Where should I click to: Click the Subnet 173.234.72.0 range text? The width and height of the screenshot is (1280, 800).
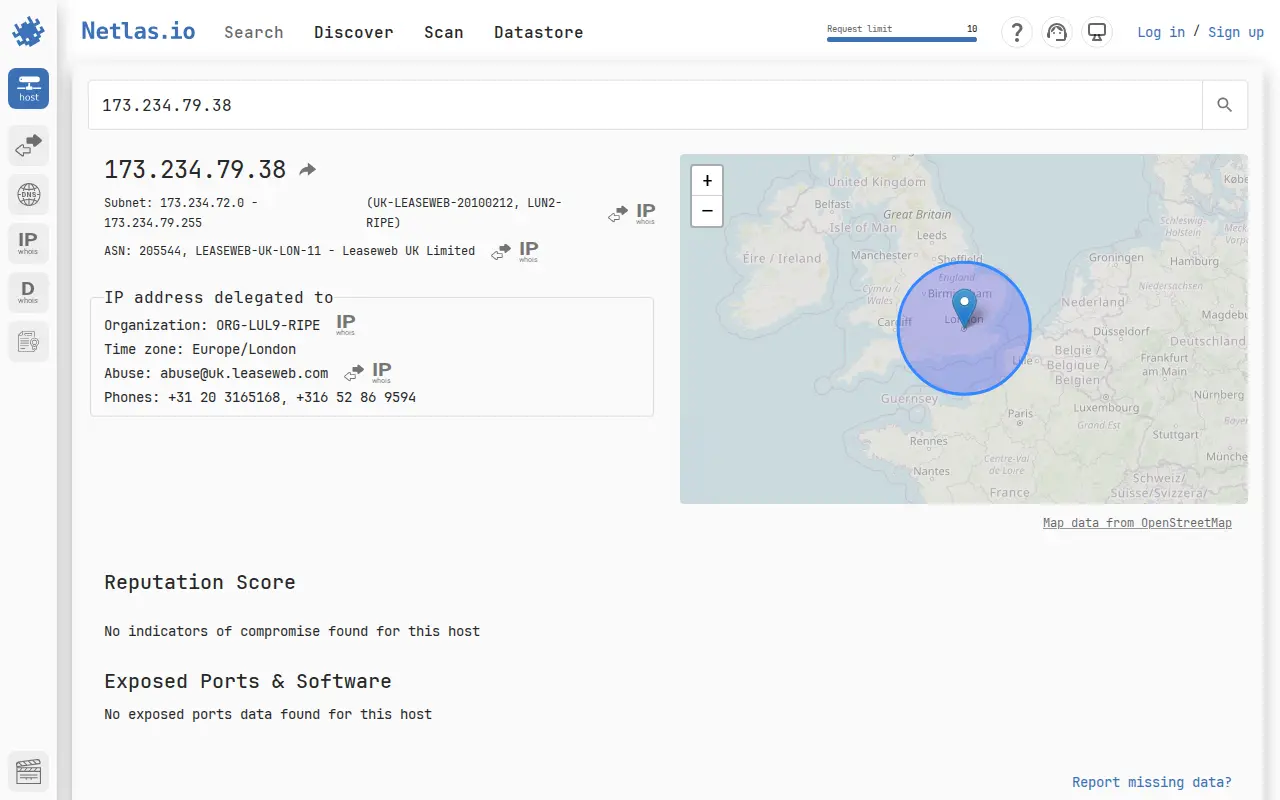pos(181,213)
